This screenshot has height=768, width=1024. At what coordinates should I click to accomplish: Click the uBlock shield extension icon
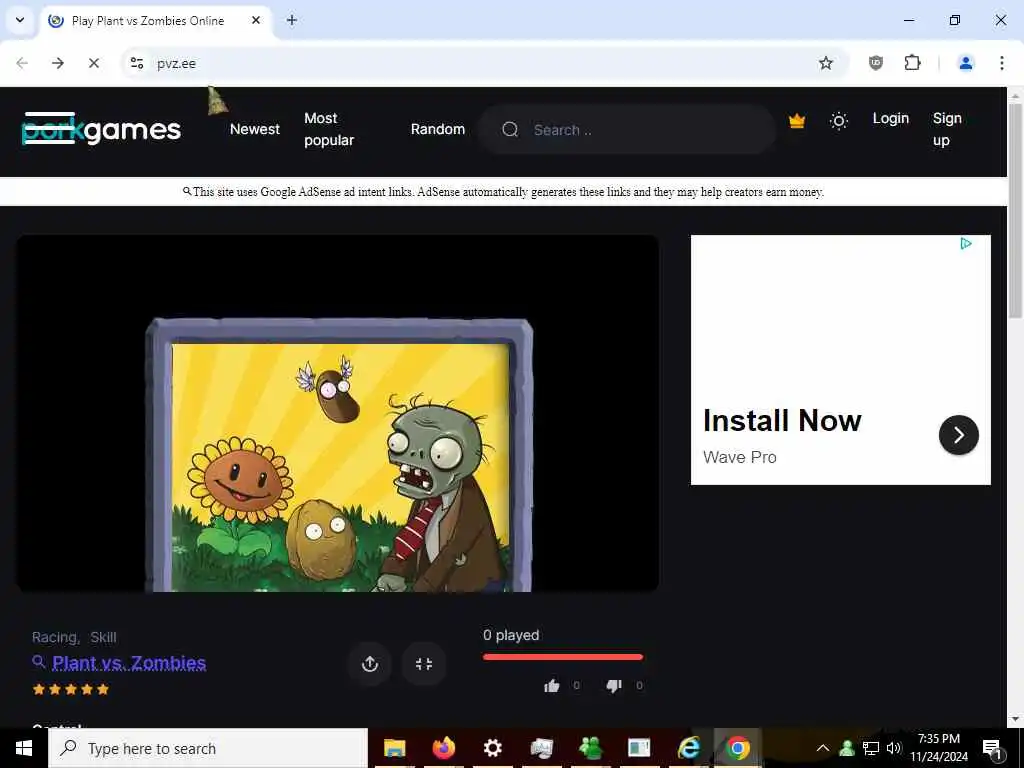(x=876, y=63)
